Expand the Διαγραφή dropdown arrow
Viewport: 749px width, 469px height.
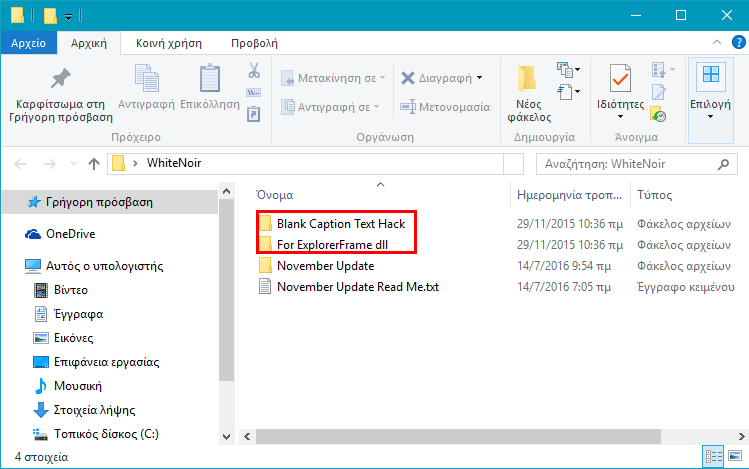(480, 77)
